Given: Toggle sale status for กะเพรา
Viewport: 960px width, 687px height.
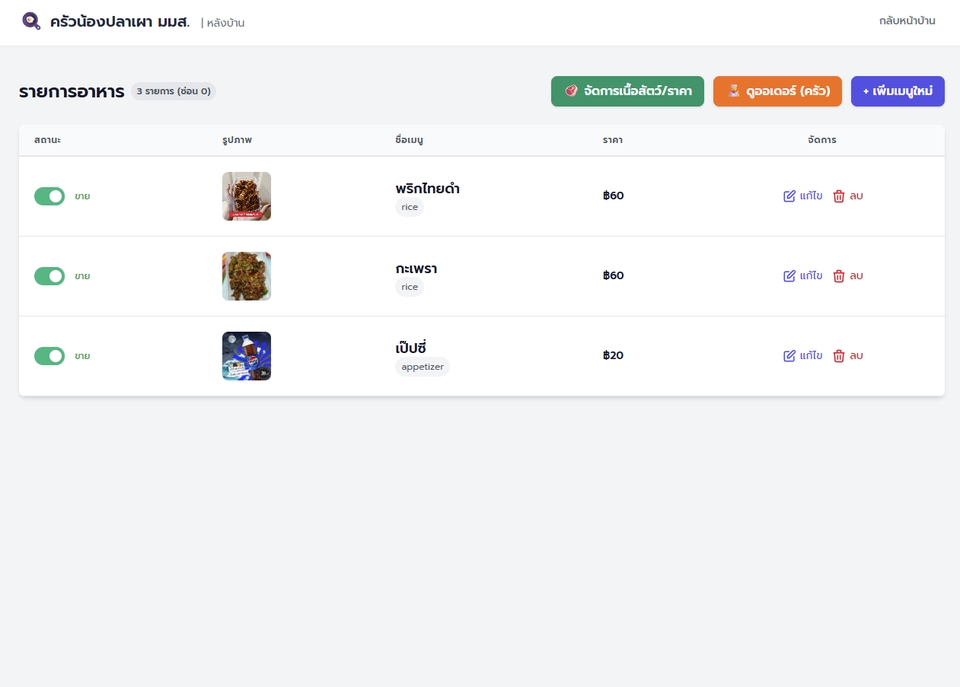Looking at the screenshot, I should click(50, 276).
